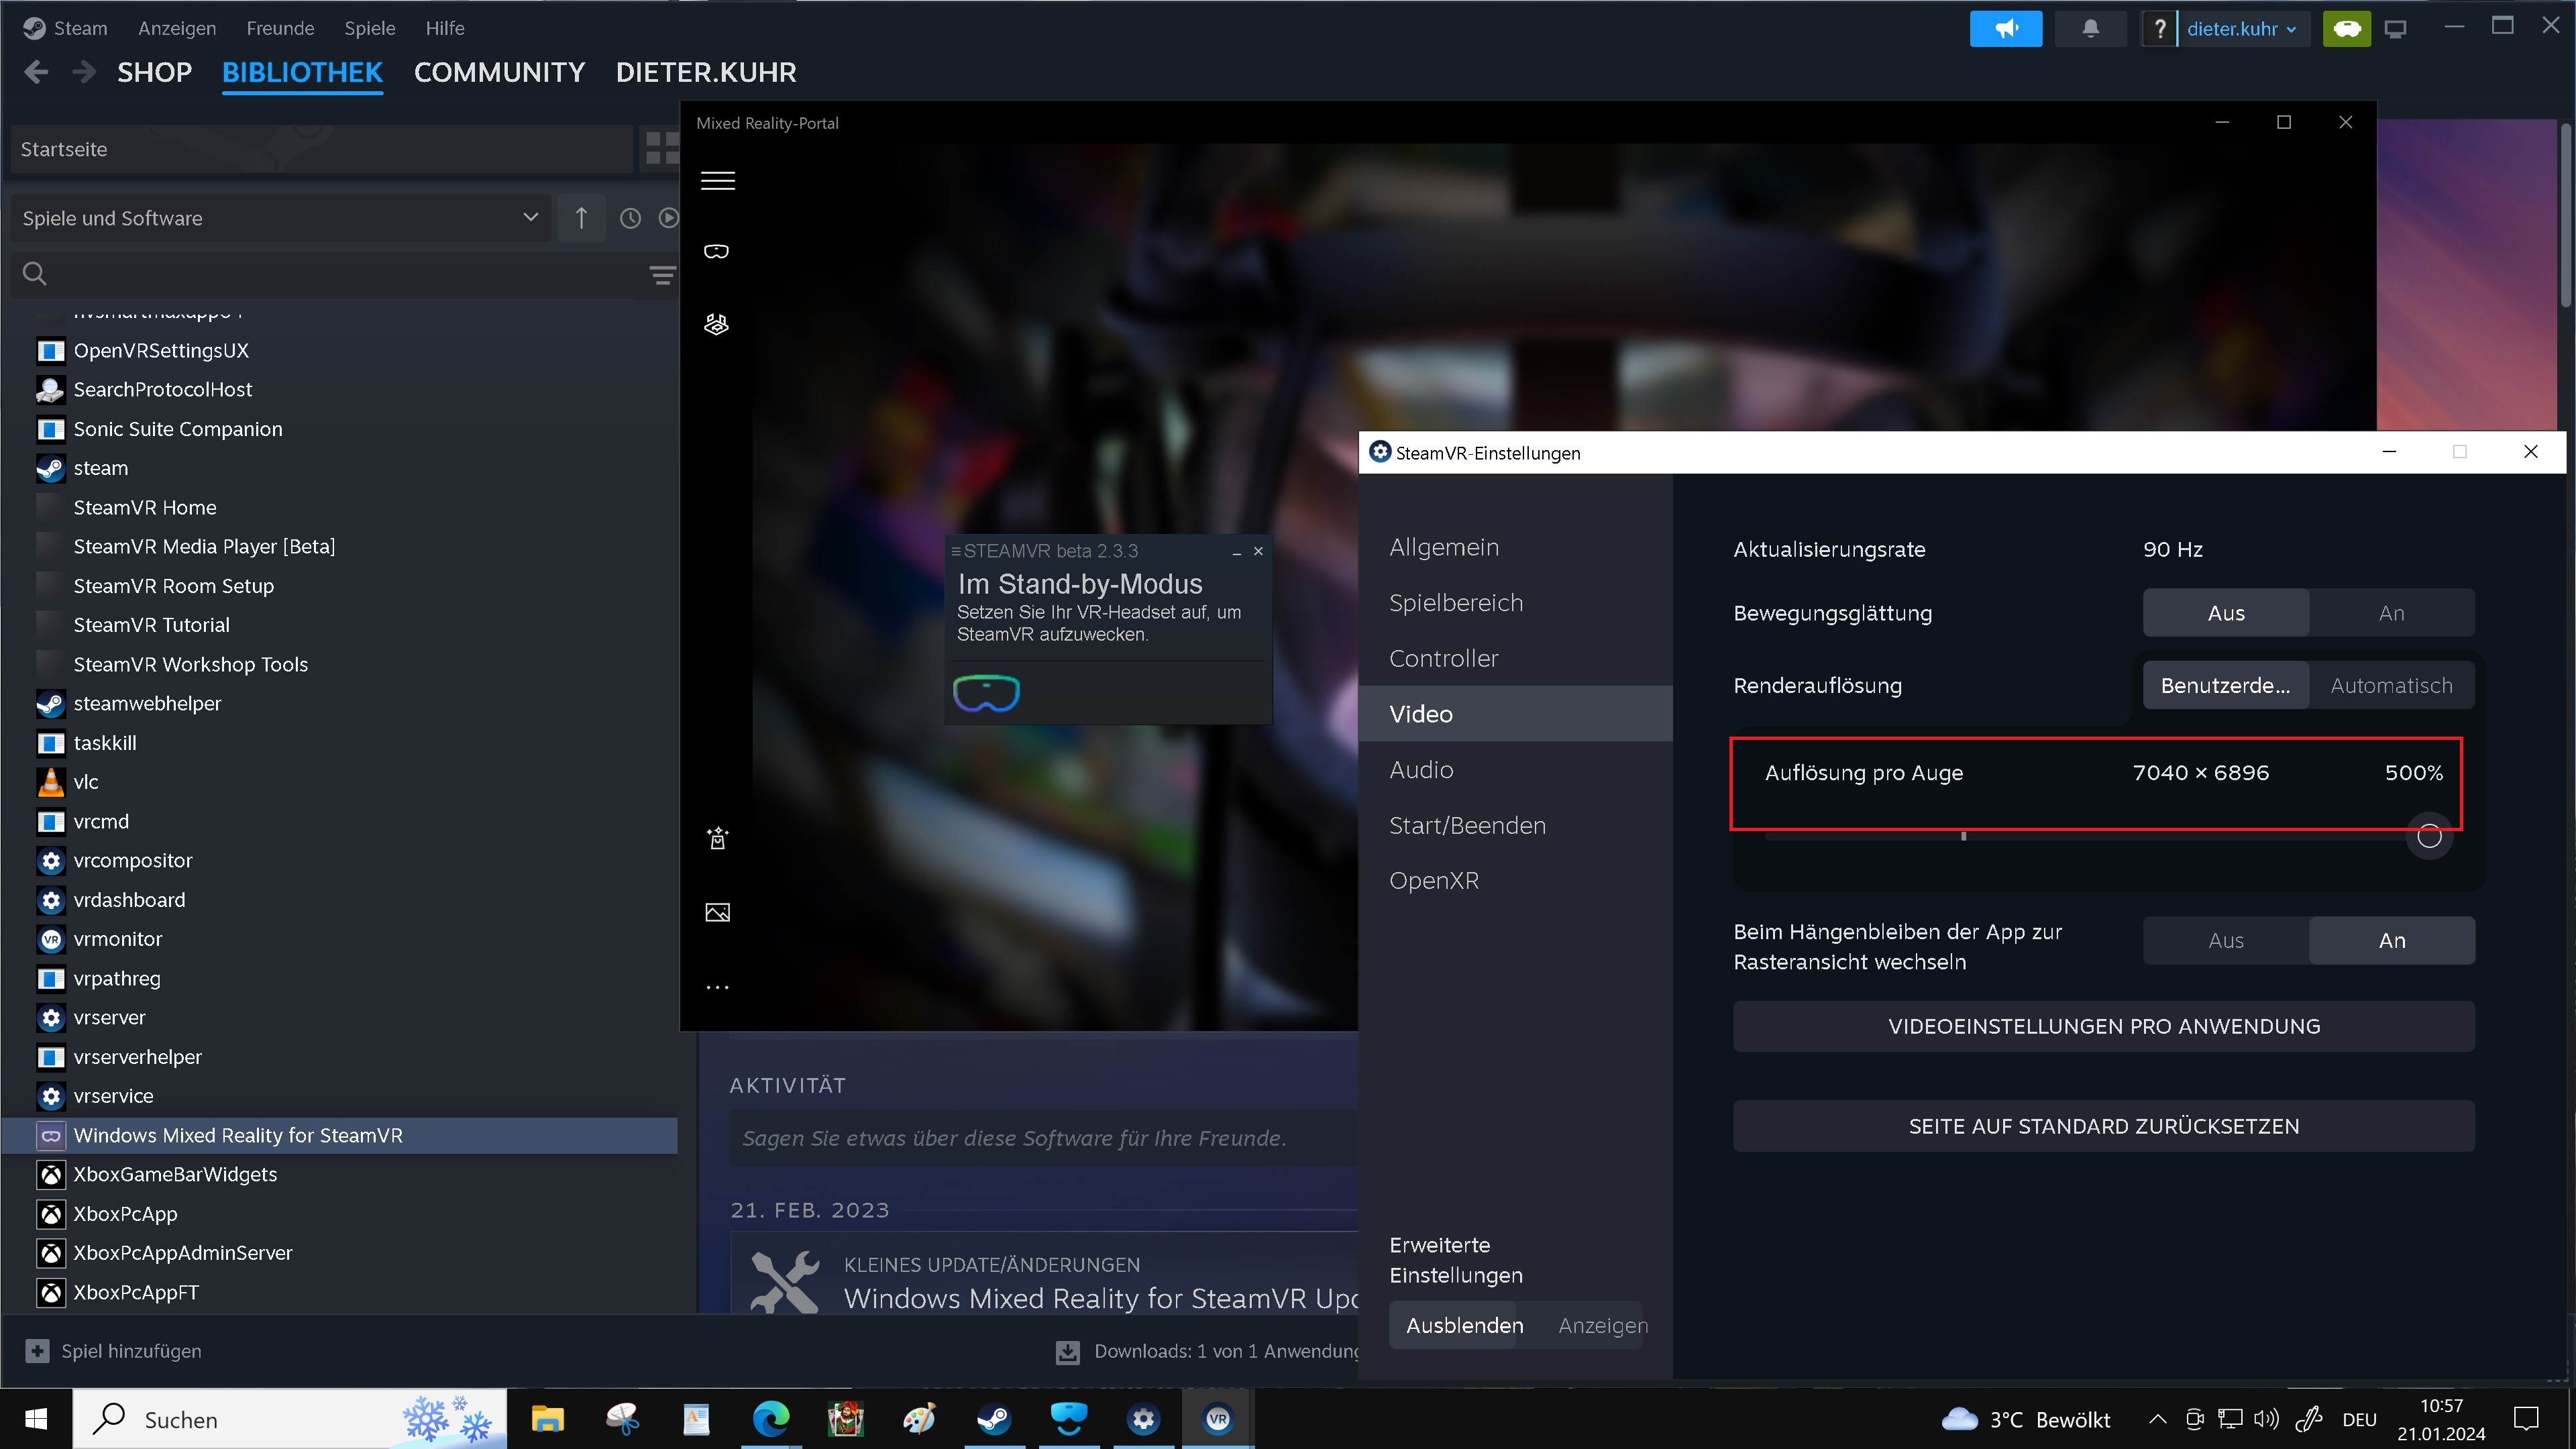Click the VR monitor icon on the taskbar
The image size is (2576, 1449).
(1217, 1419)
